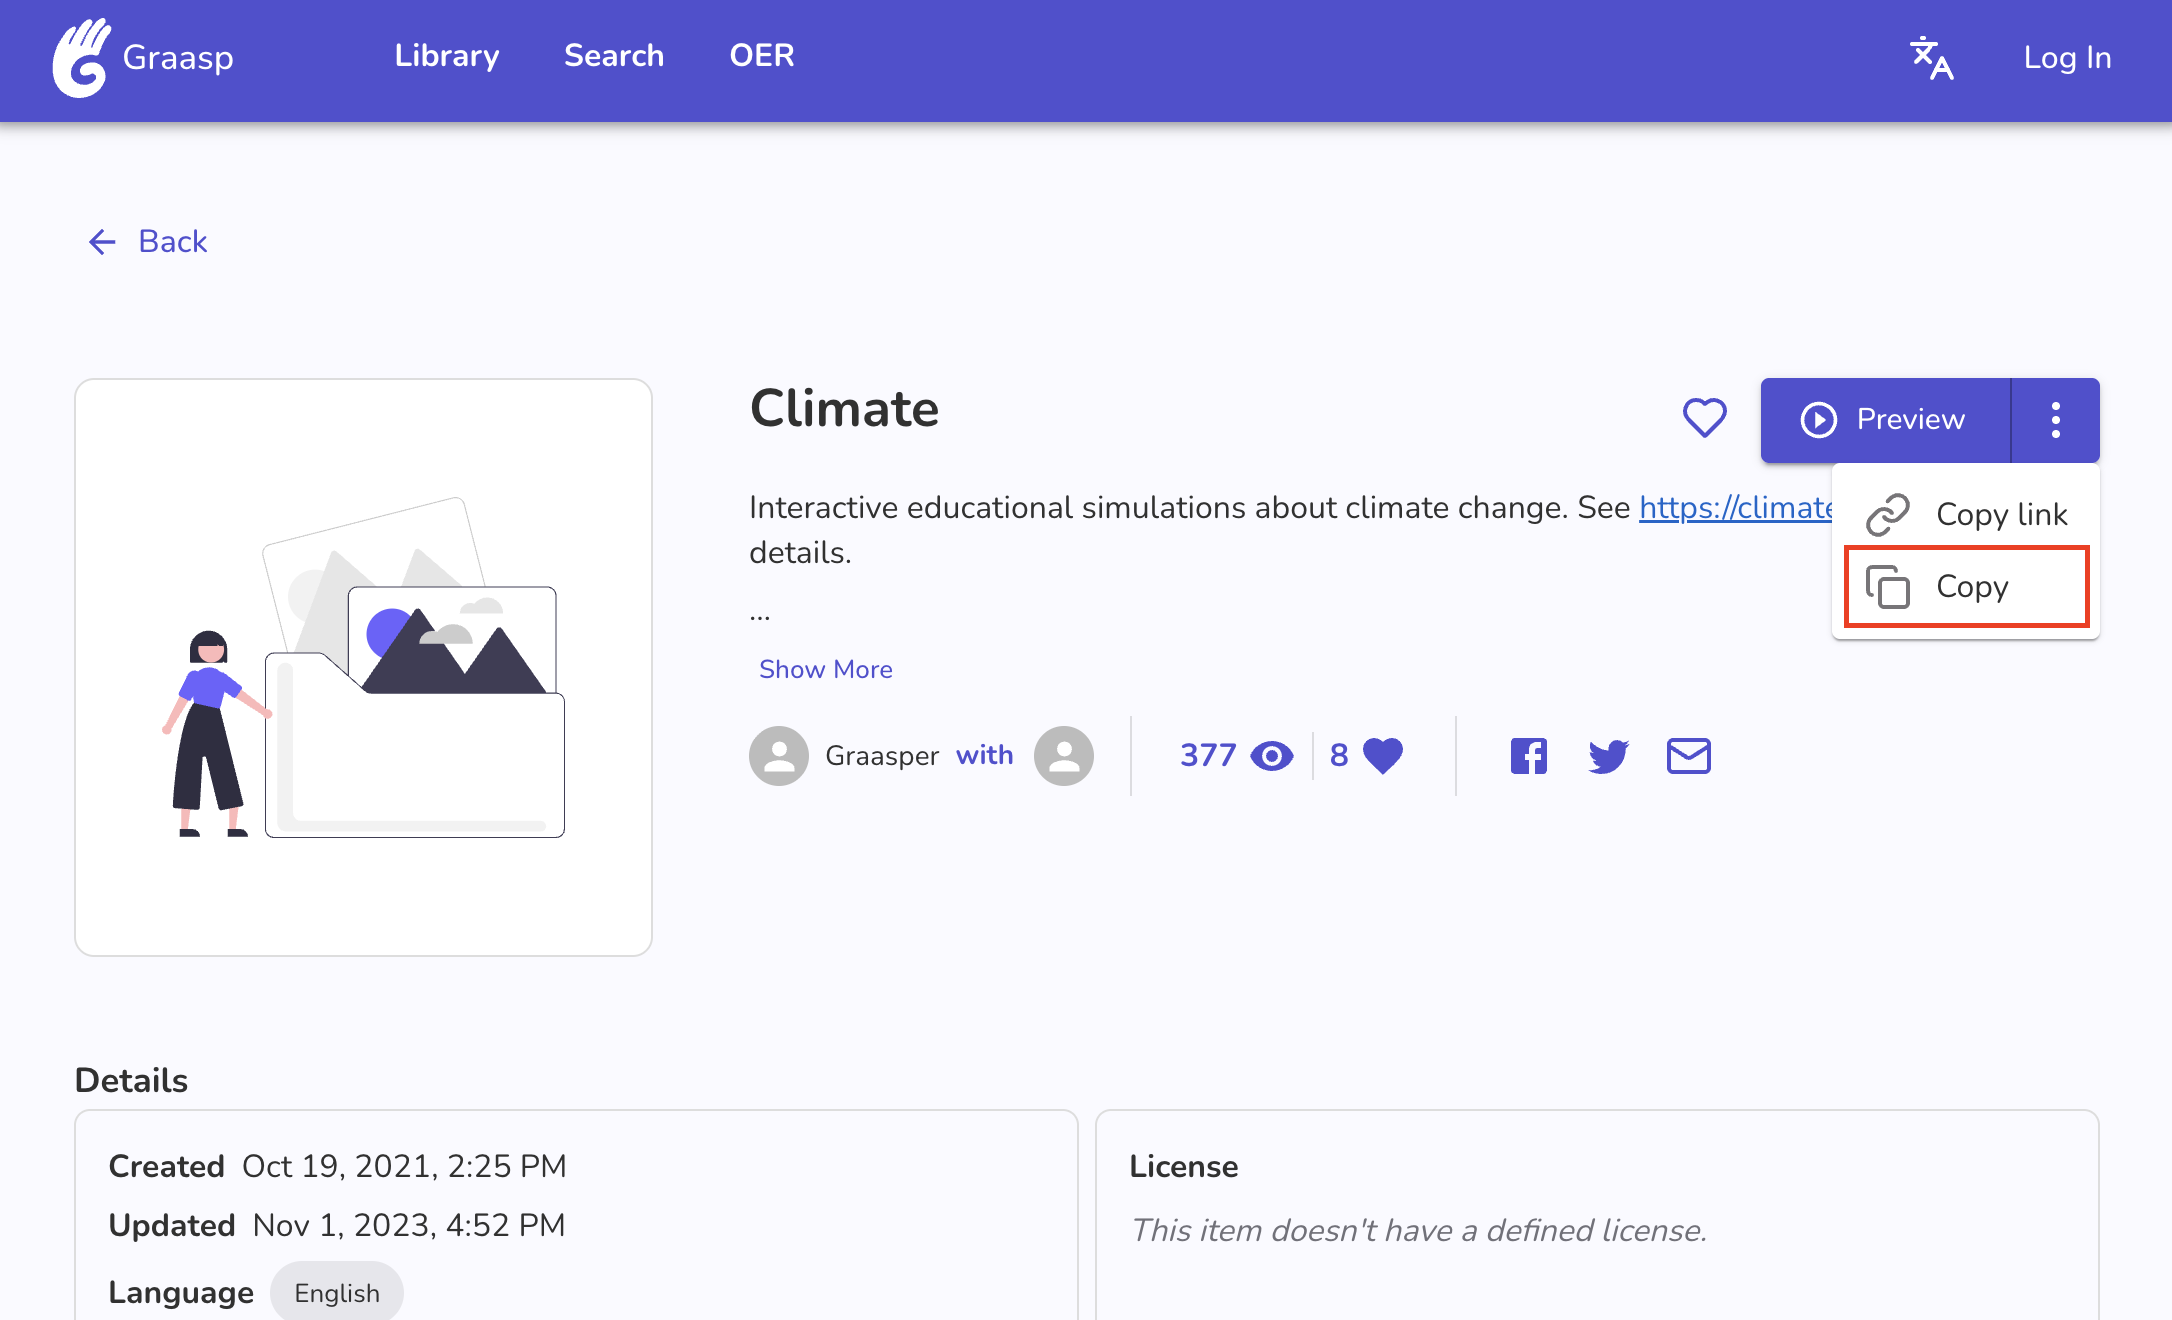
Task: Click the Log In link
Action: 2067,58
